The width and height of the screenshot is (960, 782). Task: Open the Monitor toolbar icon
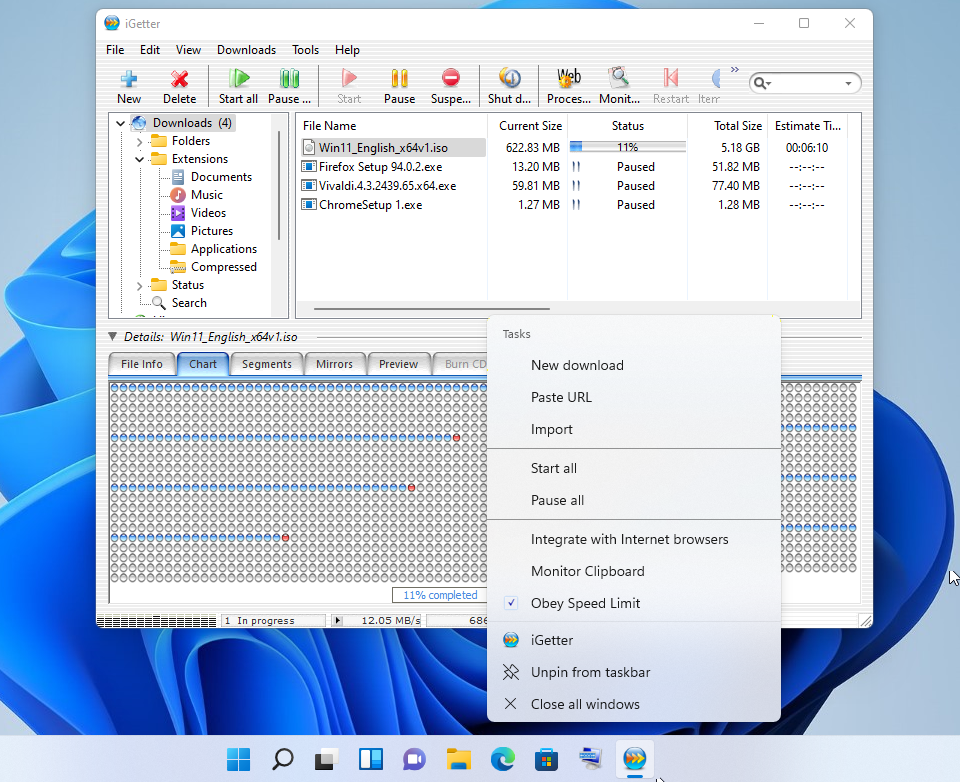[x=620, y=79]
